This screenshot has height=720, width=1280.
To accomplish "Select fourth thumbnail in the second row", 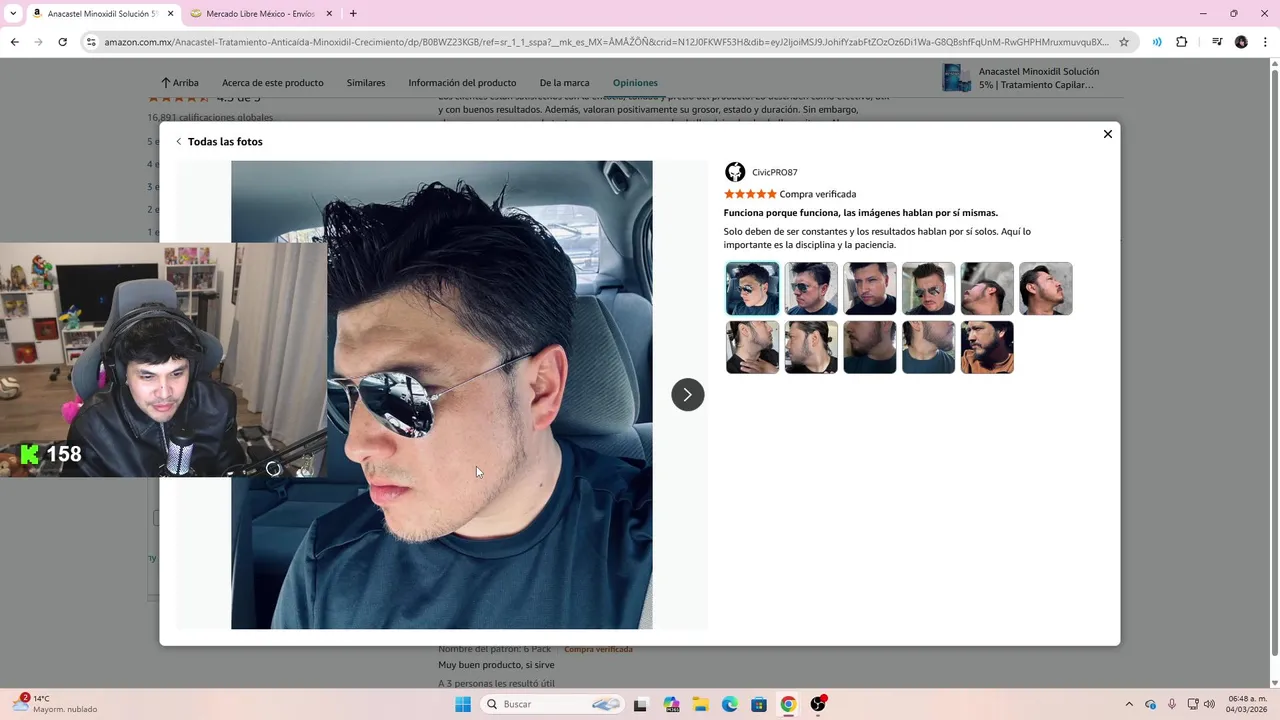I will pyautogui.click(x=928, y=347).
